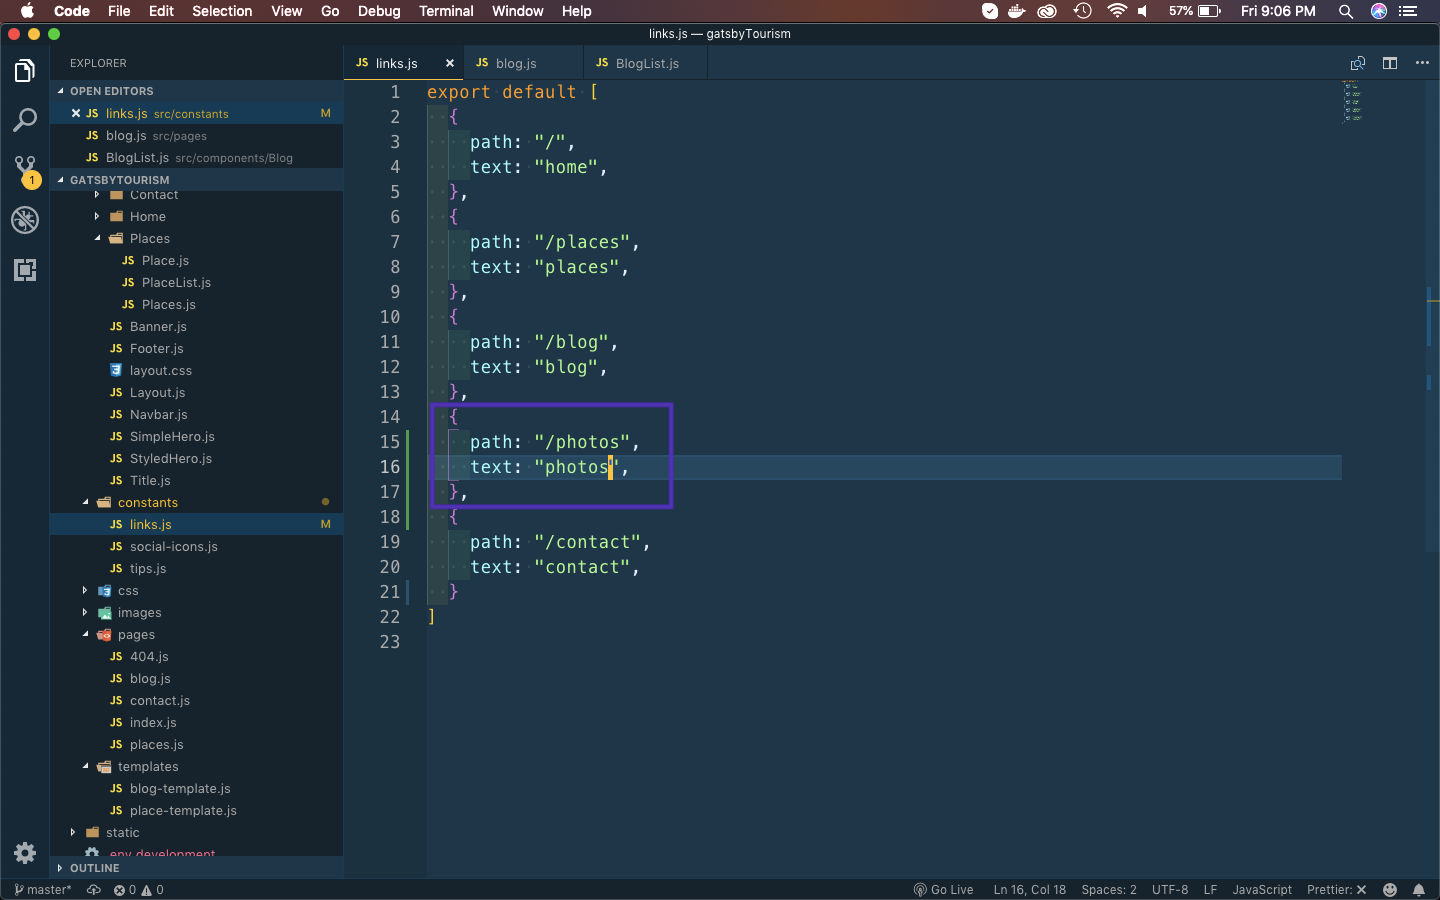Open the Selection menu
The height and width of the screenshot is (900, 1440).
pyautogui.click(x=222, y=11)
